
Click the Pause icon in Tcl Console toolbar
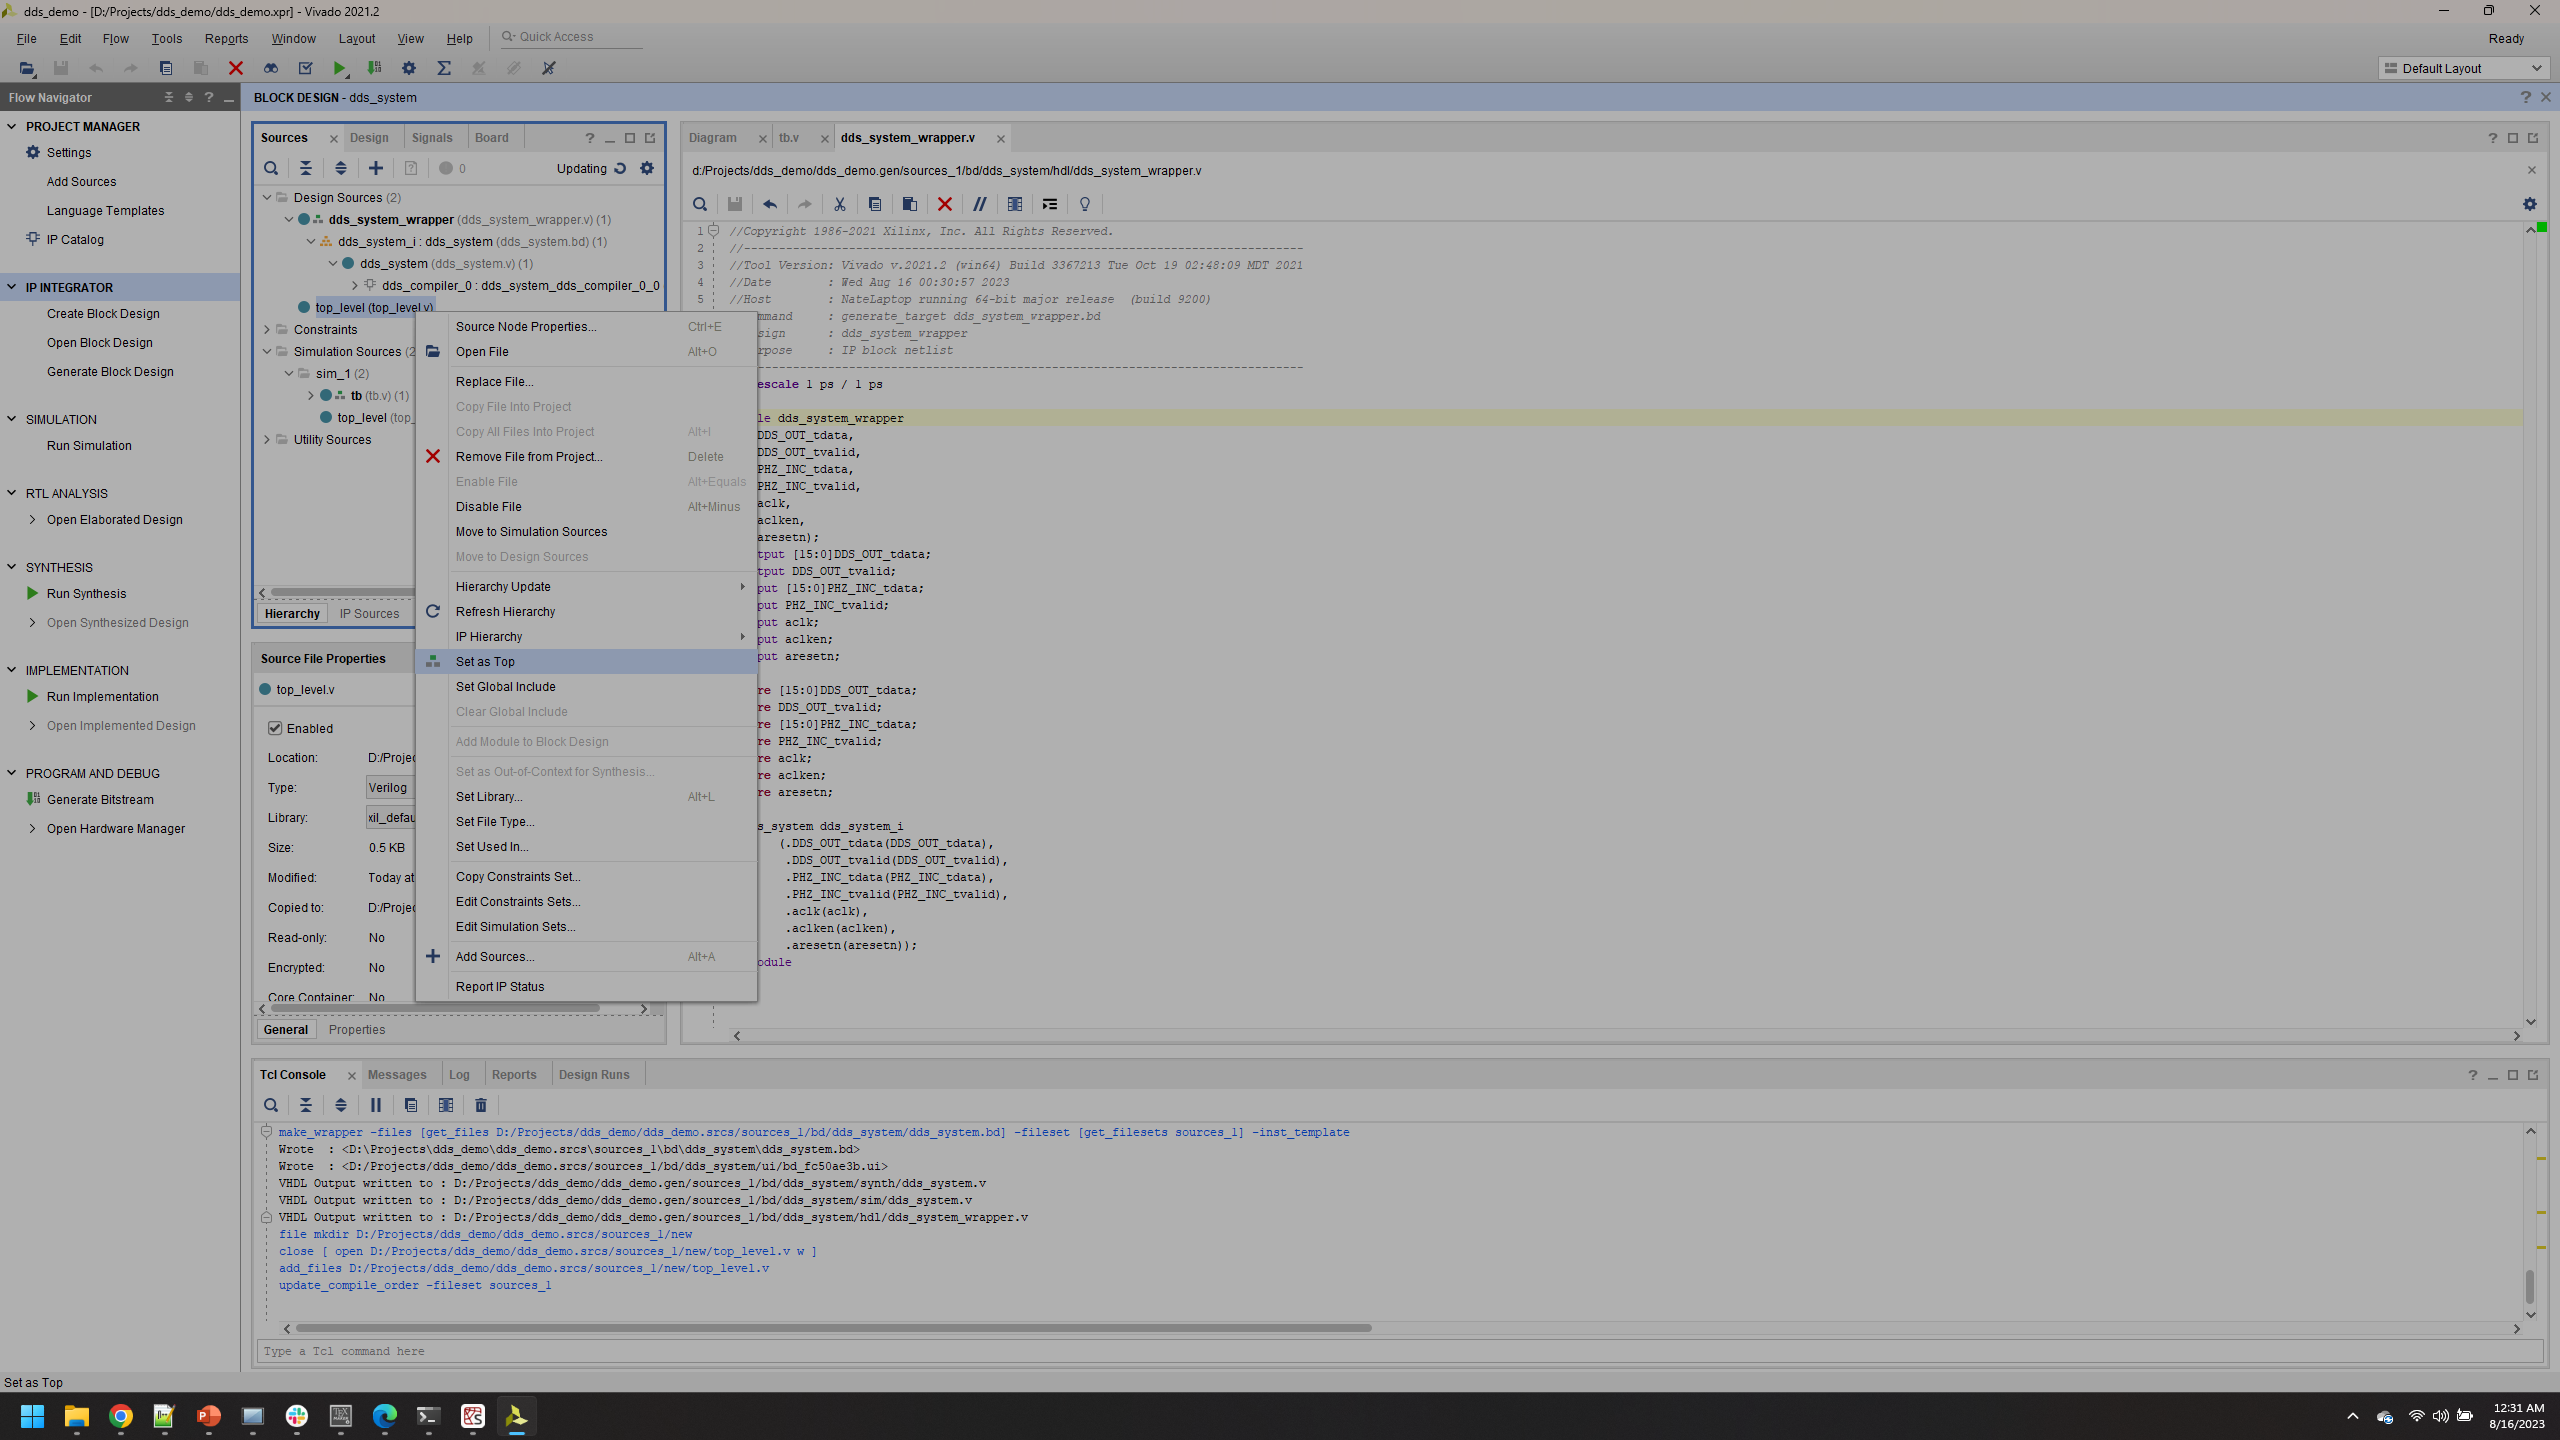click(376, 1105)
